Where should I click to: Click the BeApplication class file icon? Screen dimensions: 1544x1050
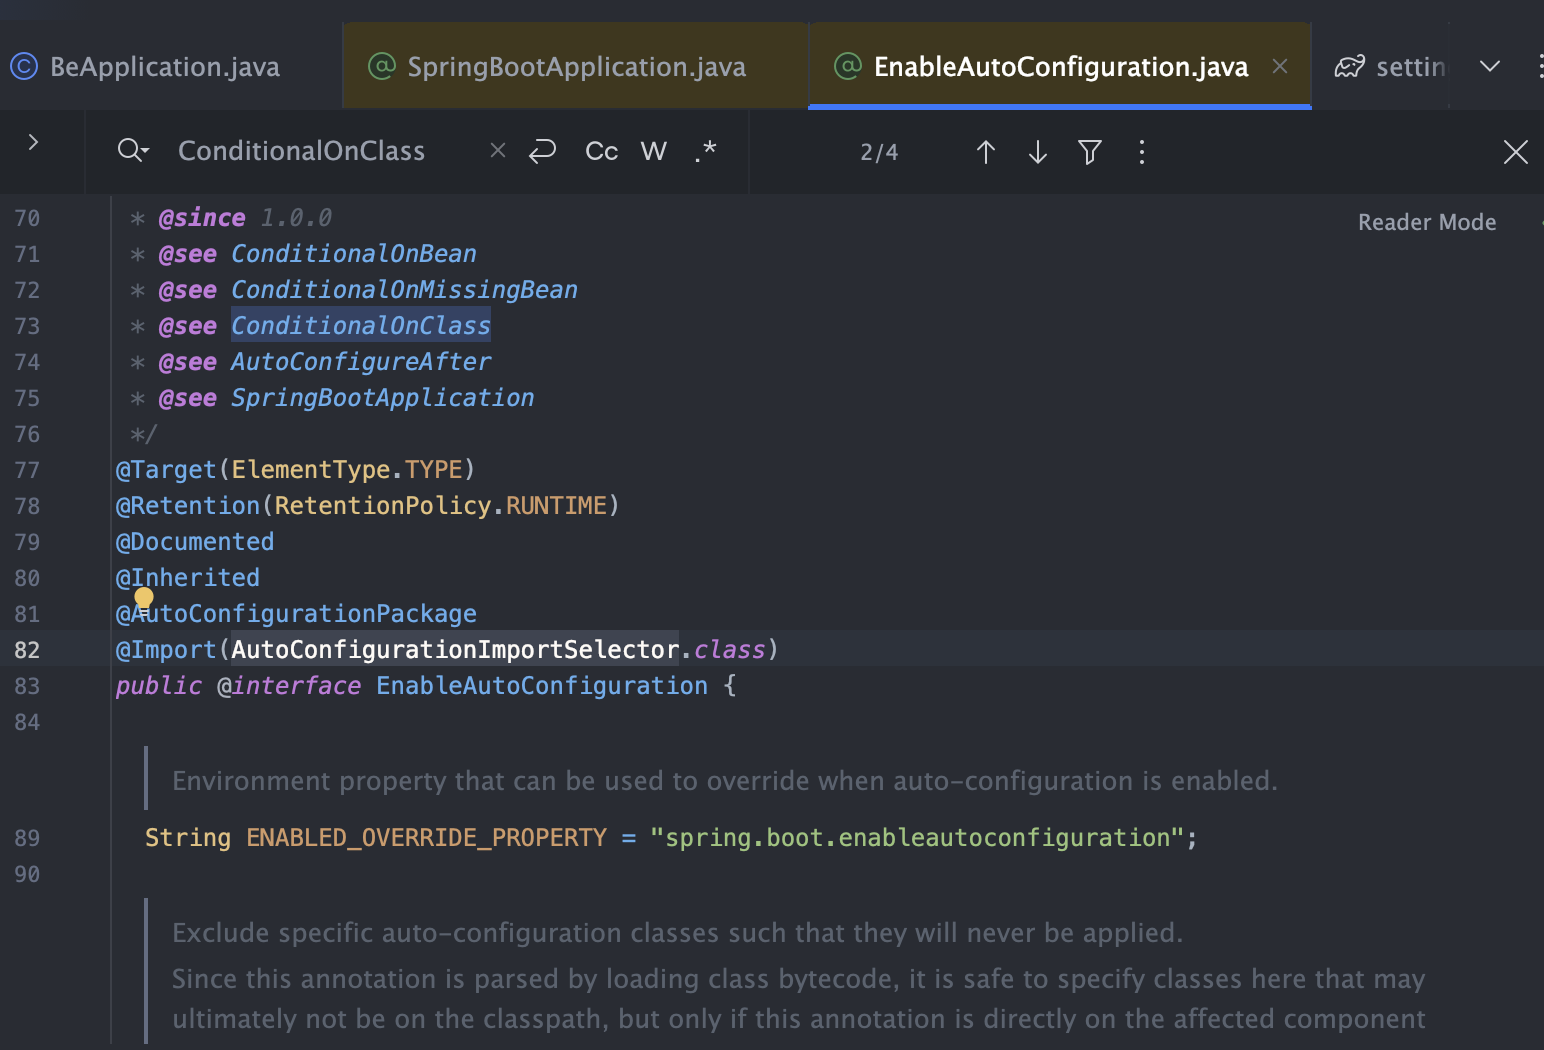(23, 66)
